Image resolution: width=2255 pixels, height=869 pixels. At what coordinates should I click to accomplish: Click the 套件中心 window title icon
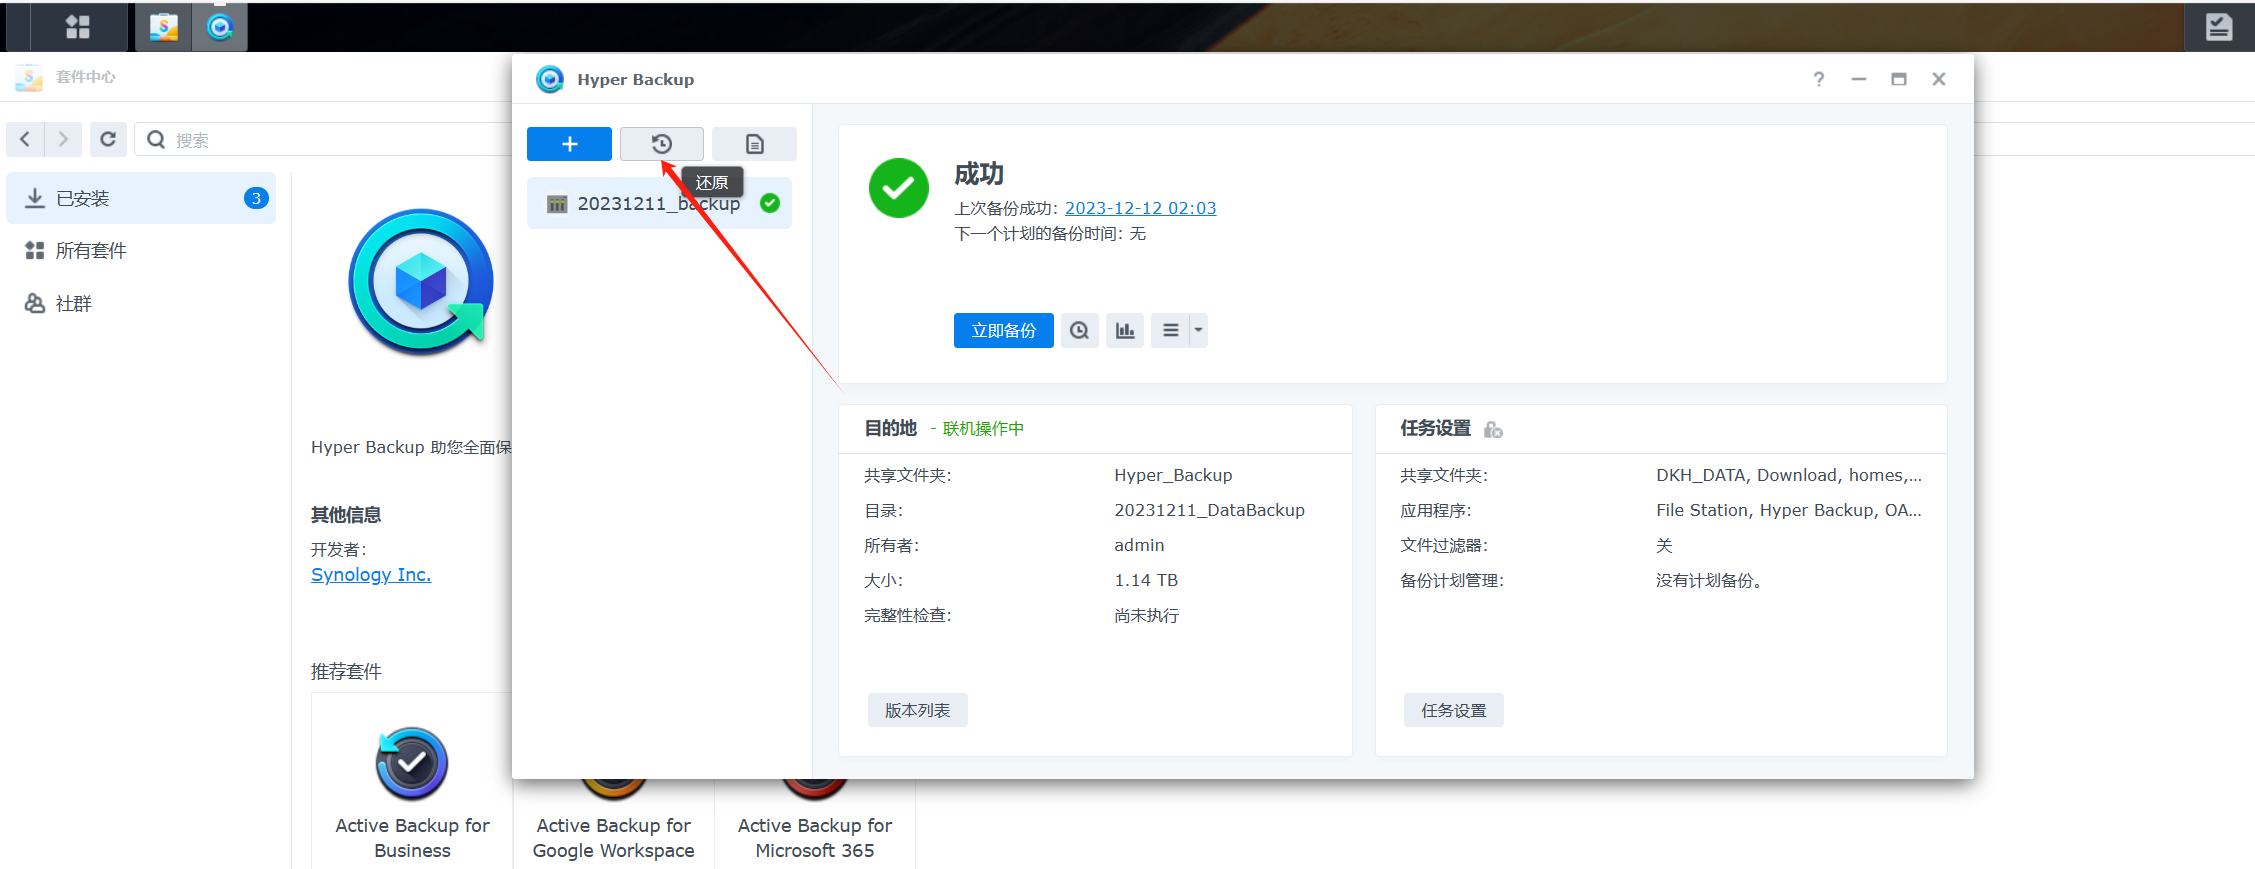coord(29,77)
